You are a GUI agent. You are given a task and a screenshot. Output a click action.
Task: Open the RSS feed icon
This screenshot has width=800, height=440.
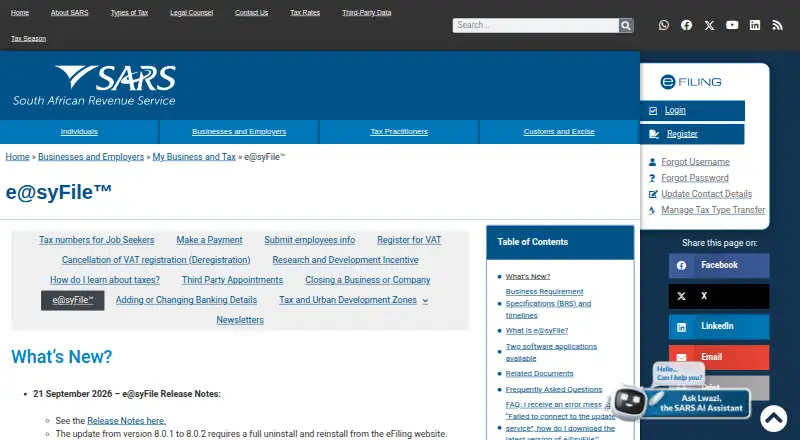(x=778, y=25)
